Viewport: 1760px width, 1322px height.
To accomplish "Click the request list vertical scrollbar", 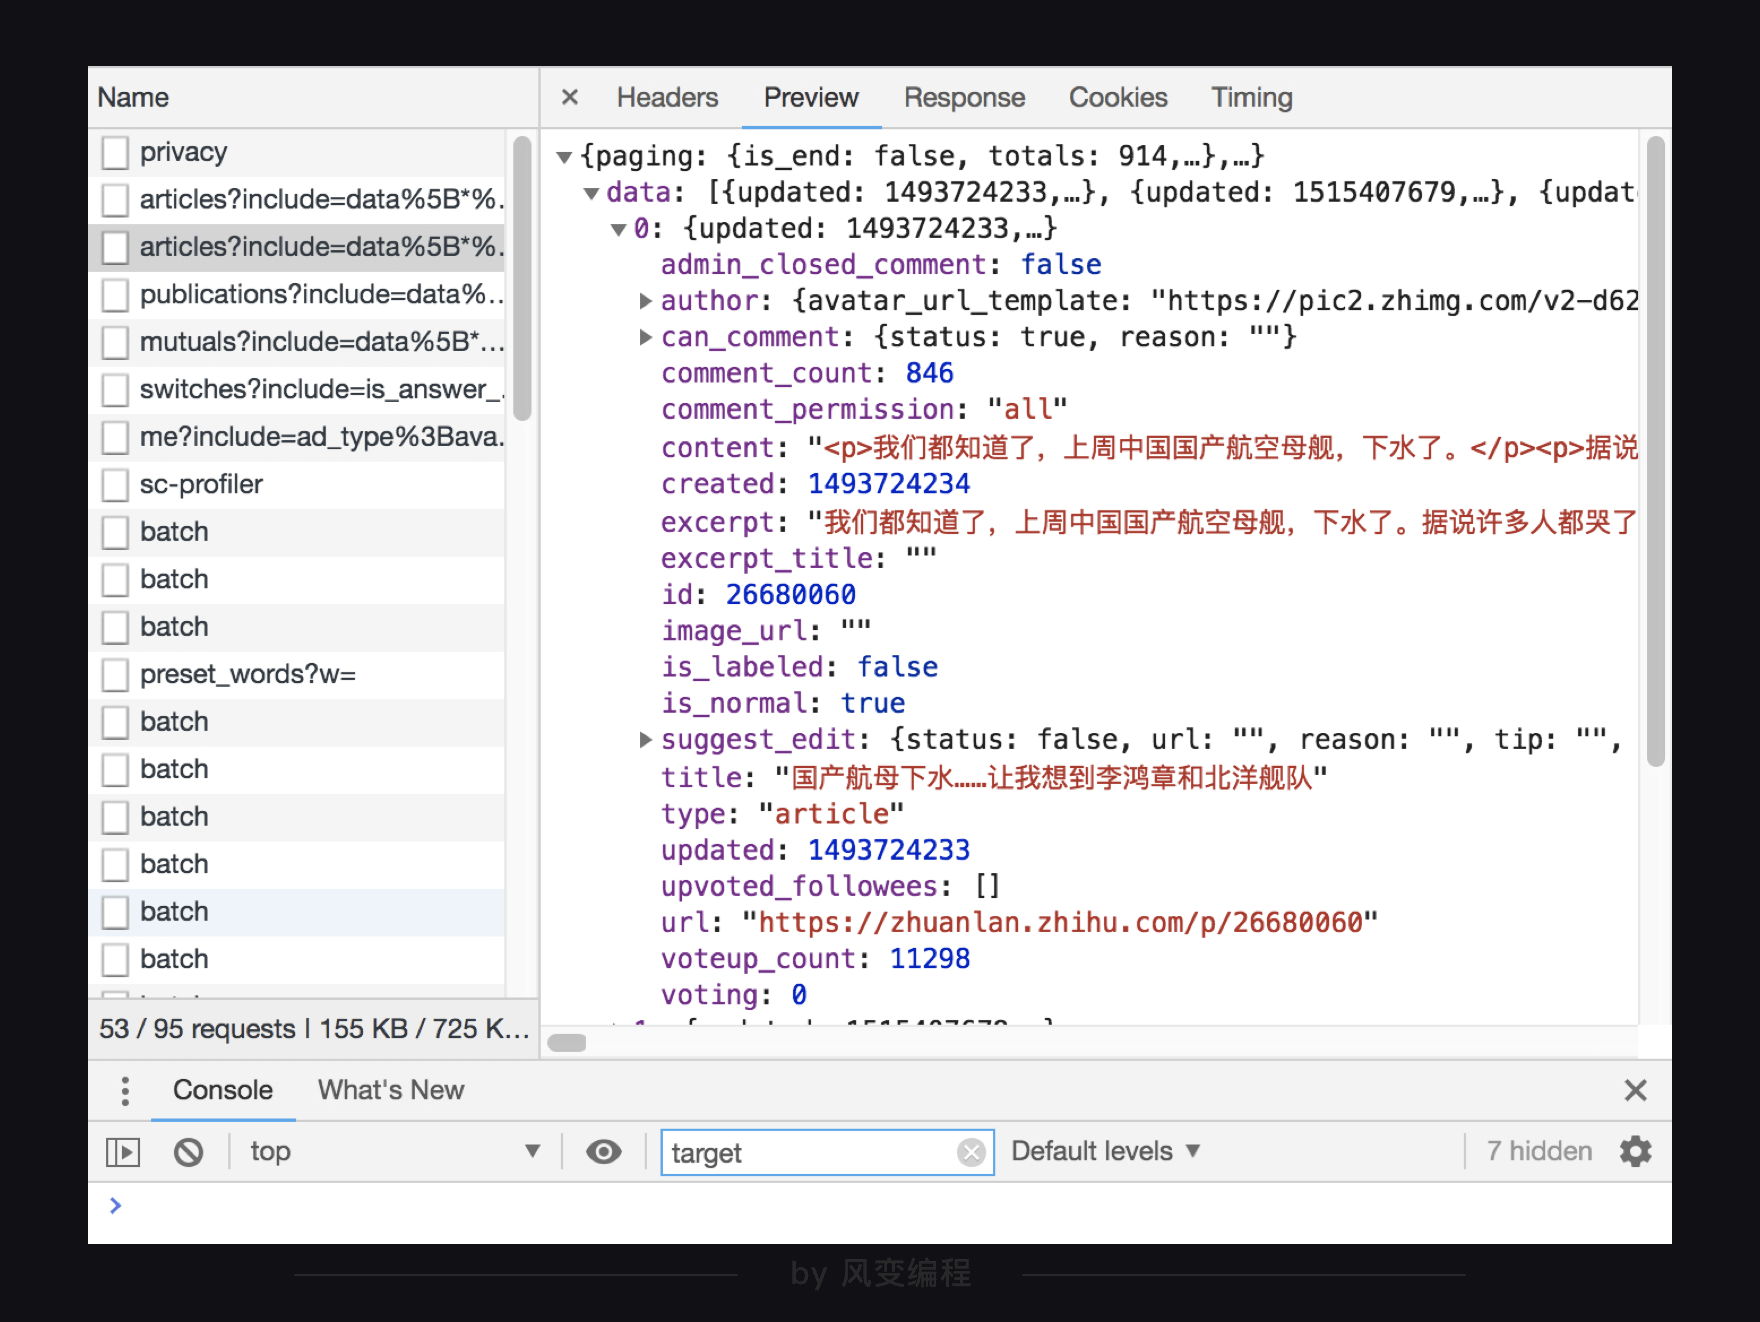I will 522,279.
